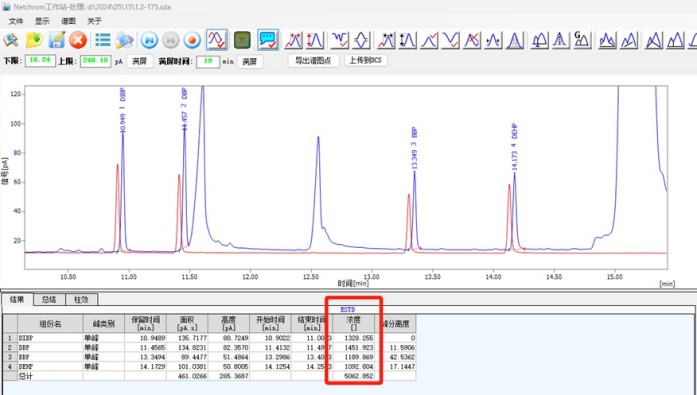Open the list view icon with horizontal lines

click(103, 40)
